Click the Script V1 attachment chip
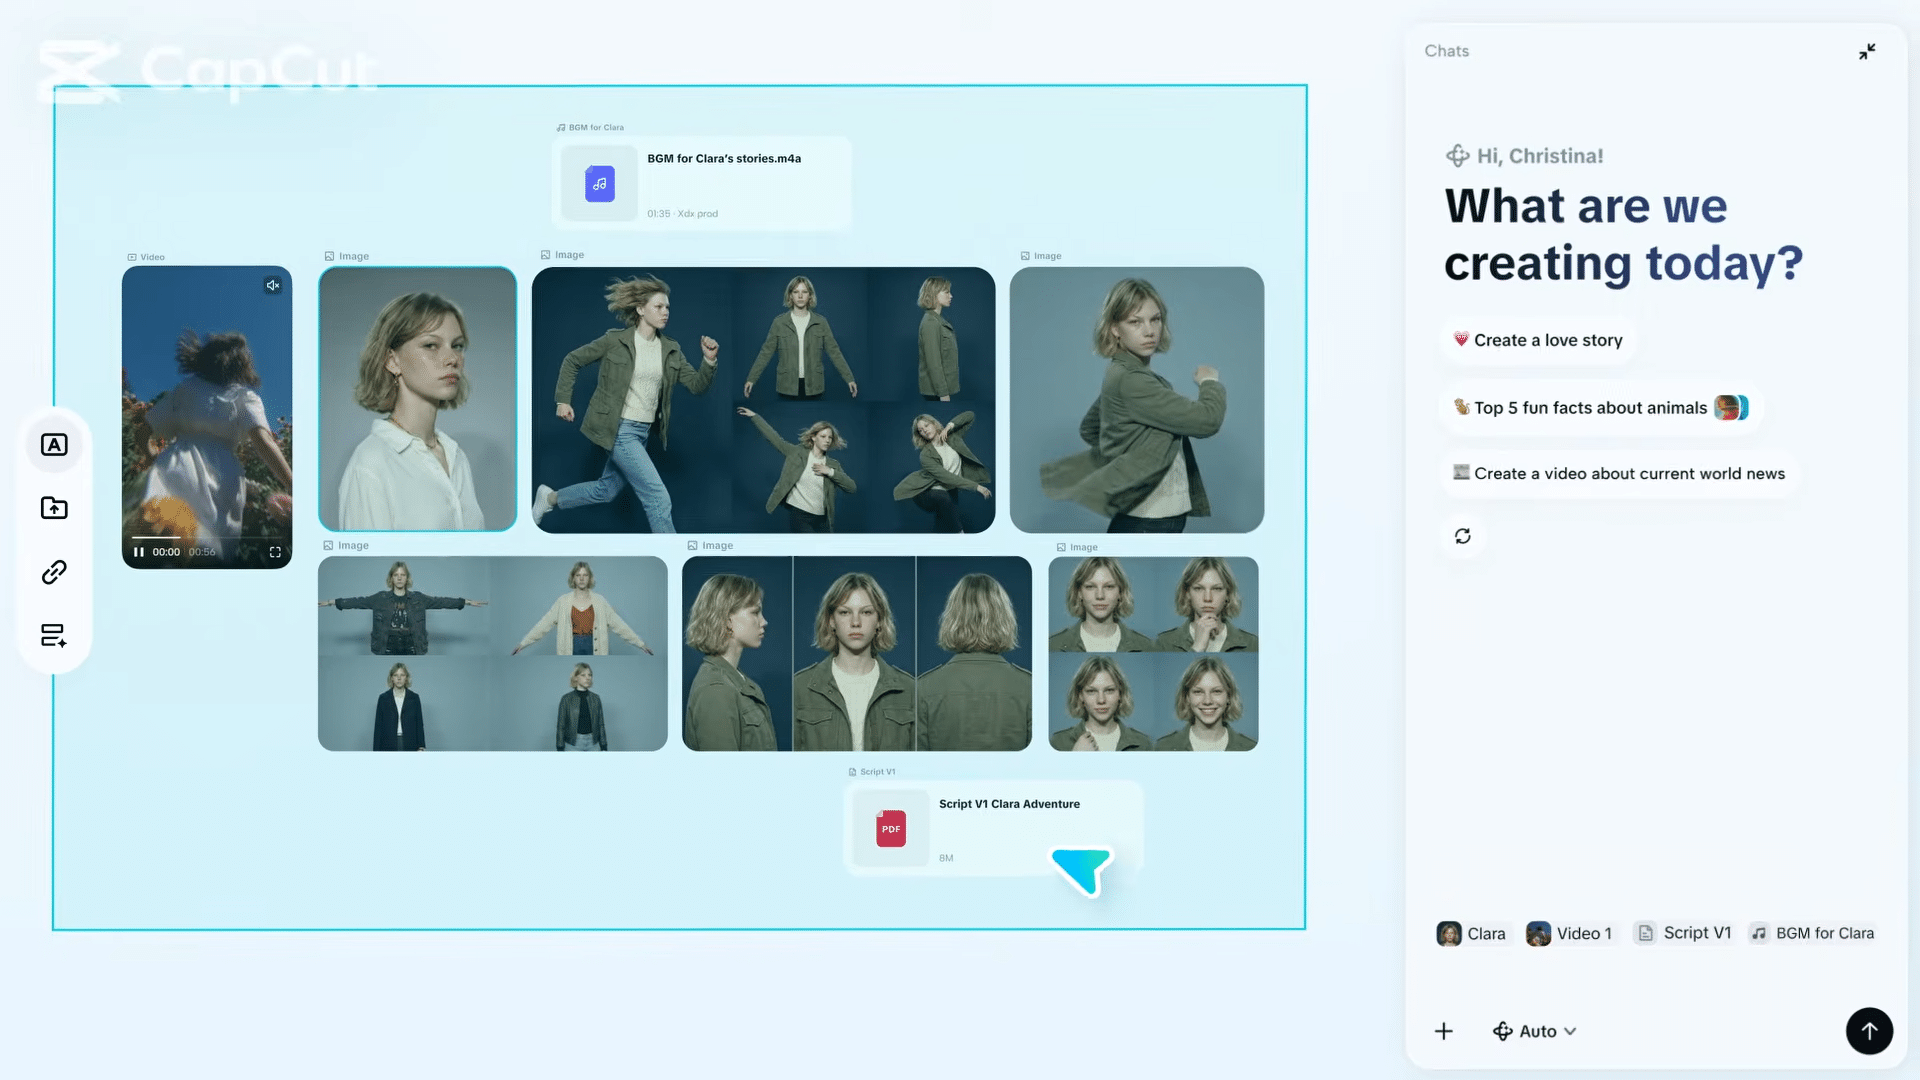 pyautogui.click(x=1683, y=933)
